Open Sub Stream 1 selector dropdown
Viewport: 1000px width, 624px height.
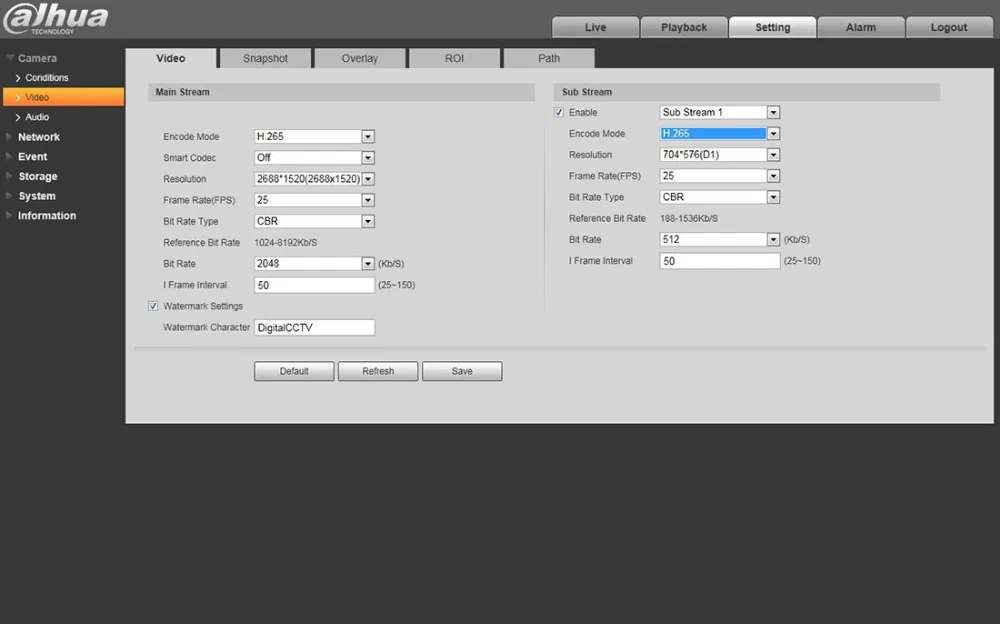pos(719,112)
